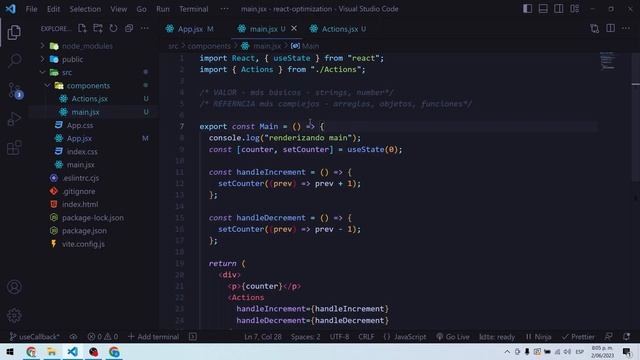Click components in the breadcrumb path
The image size is (640, 360).
click(209, 46)
